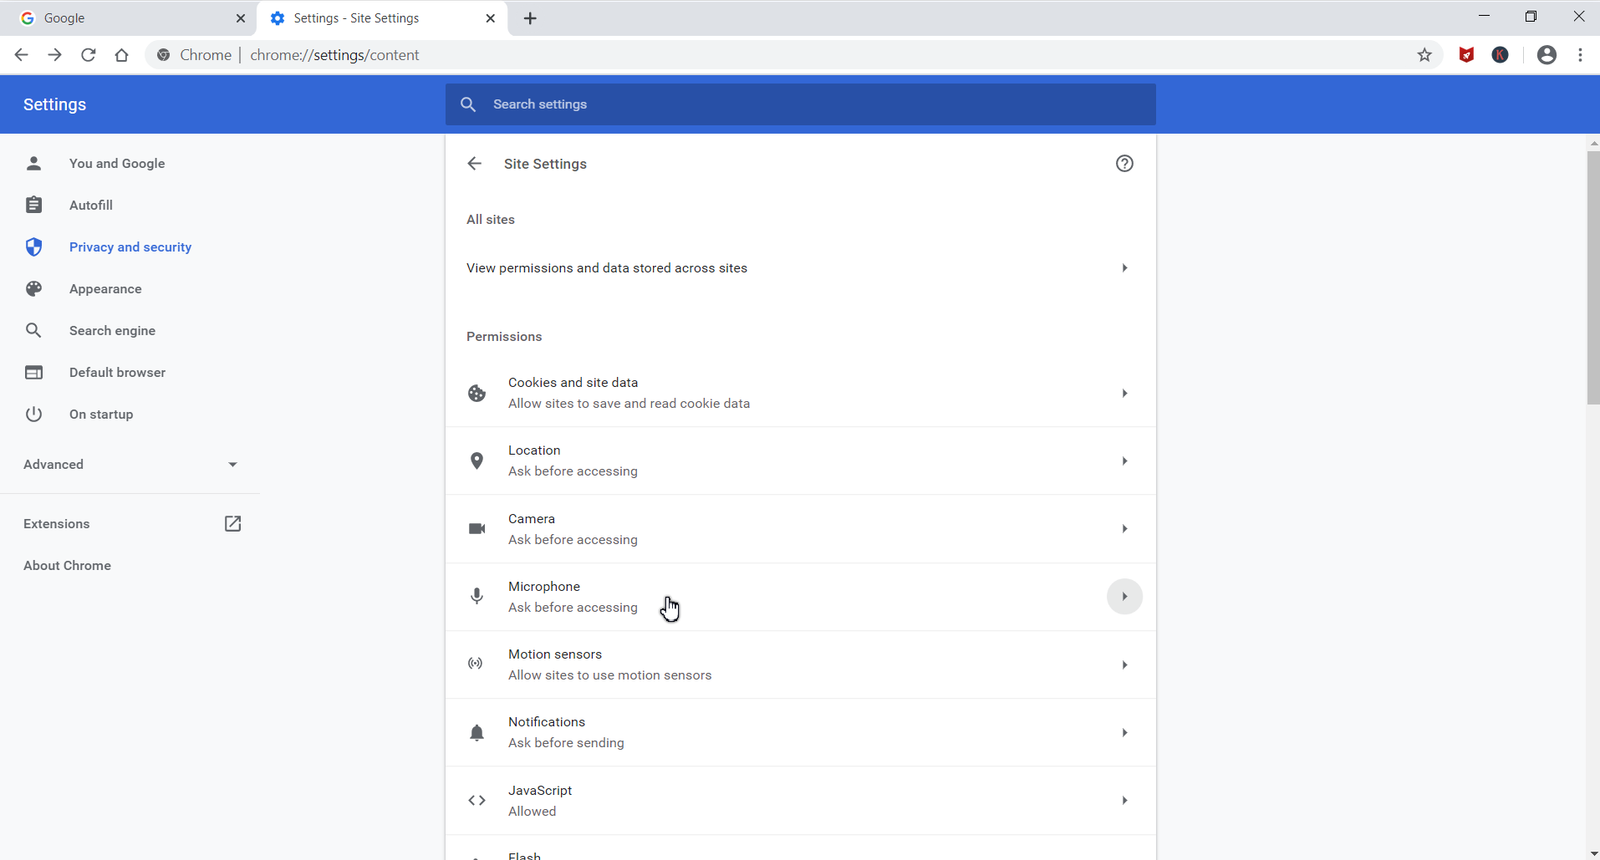Image resolution: width=1600 pixels, height=860 pixels.
Task: Open About Chrome page
Action: pos(67,565)
